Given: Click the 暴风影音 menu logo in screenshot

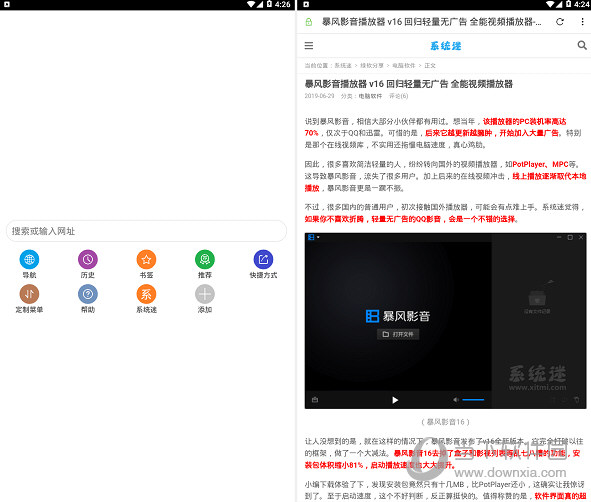Looking at the screenshot, I should (x=311, y=237).
